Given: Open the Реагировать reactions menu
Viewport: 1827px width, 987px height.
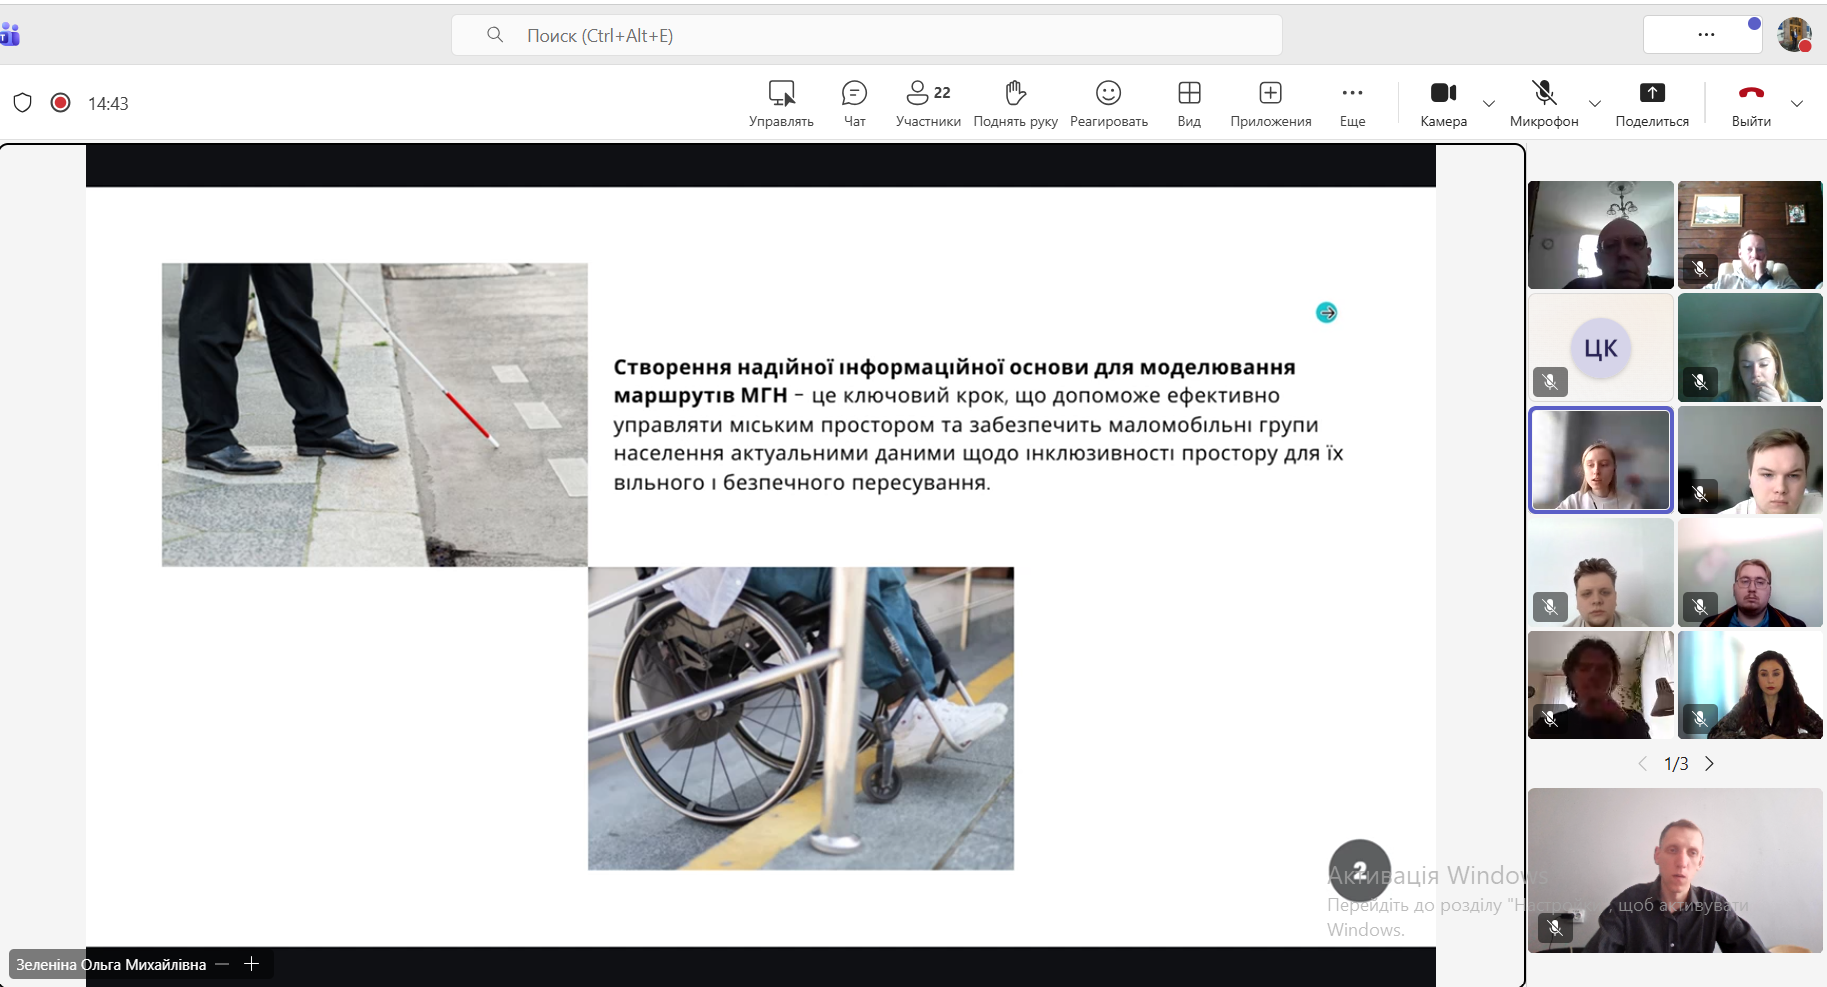Looking at the screenshot, I should pyautogui.click(x=1108, y=103).
